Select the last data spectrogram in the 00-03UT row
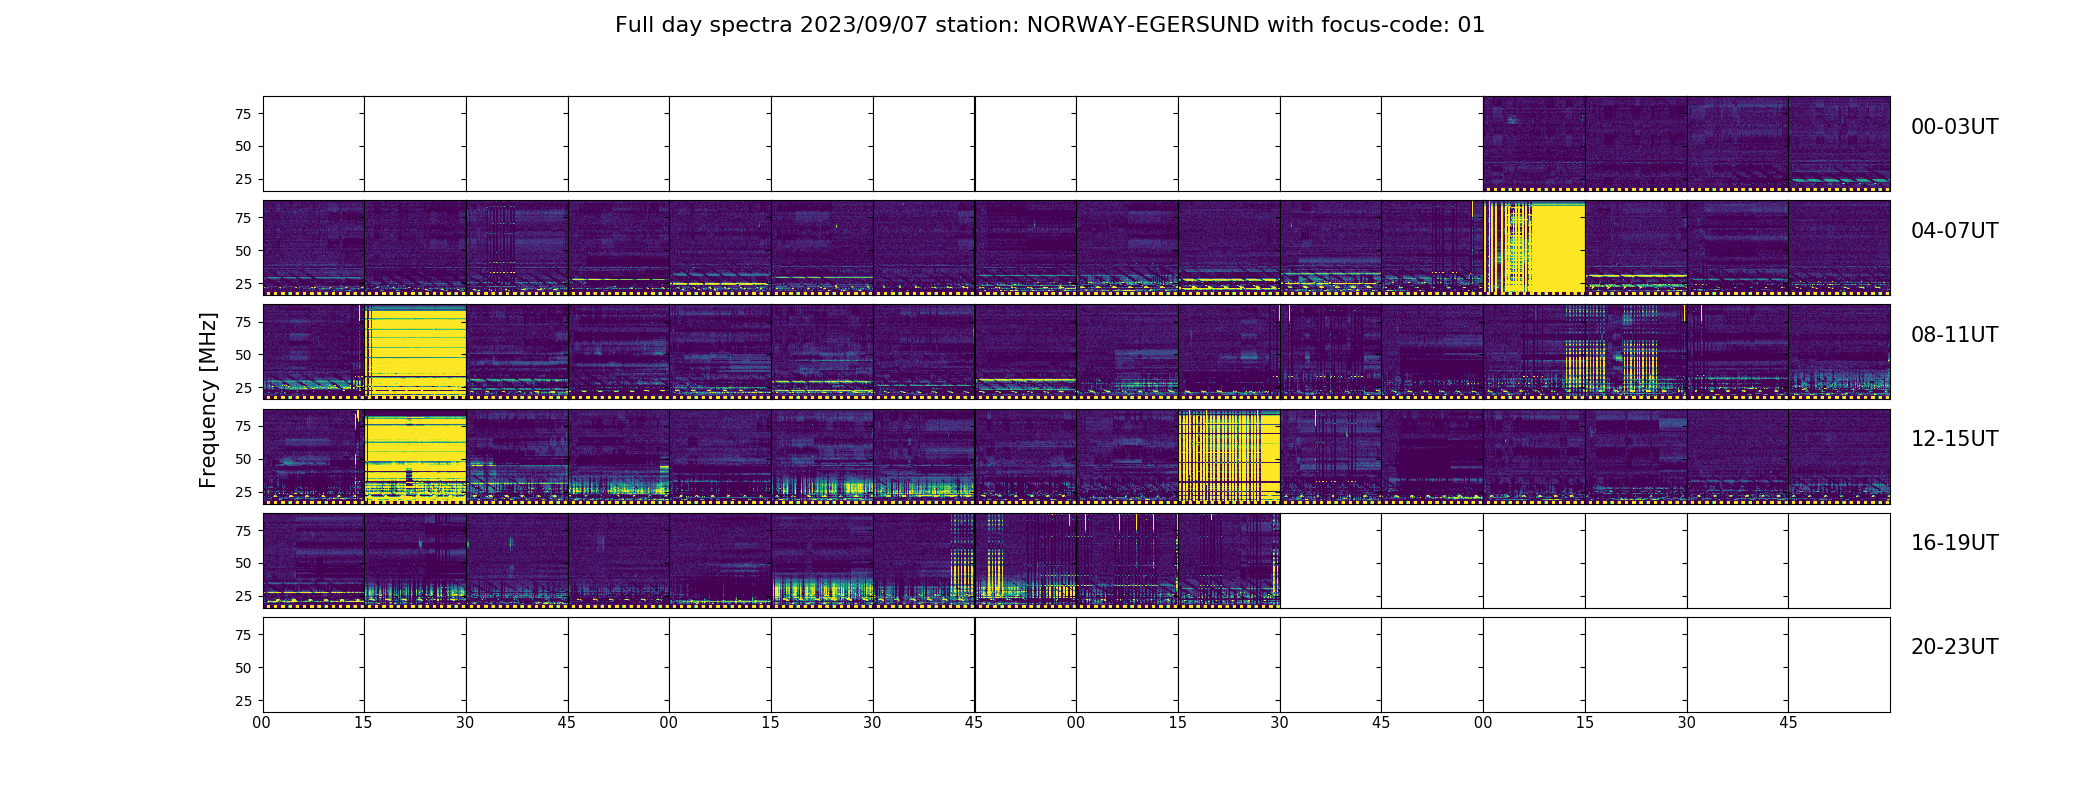This screenshot has width=2100, height=800. pyautogui.click(x=1839, y=144)
